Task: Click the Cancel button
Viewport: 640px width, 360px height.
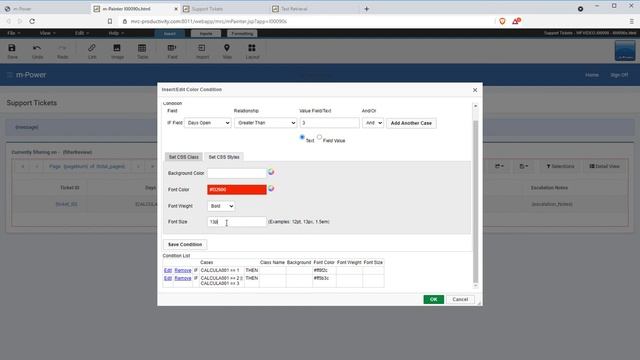Action: pos(460,299)
